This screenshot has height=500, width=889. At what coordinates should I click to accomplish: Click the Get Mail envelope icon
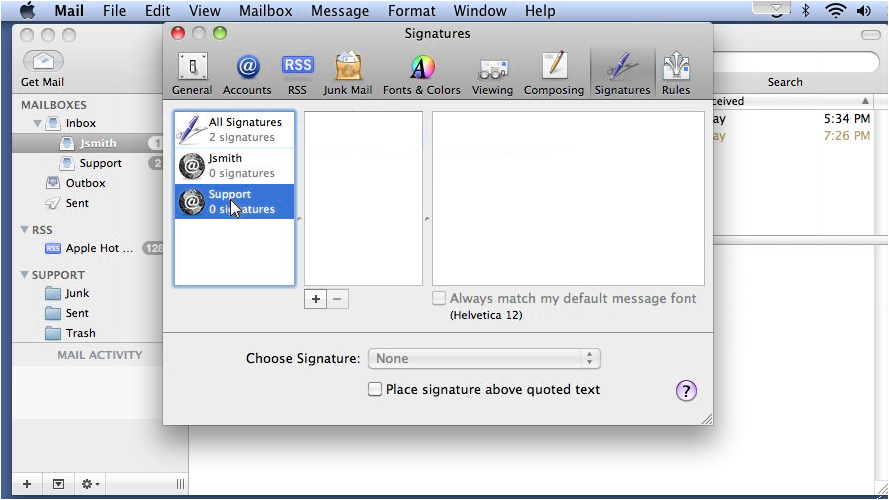[x=43, y=61]
